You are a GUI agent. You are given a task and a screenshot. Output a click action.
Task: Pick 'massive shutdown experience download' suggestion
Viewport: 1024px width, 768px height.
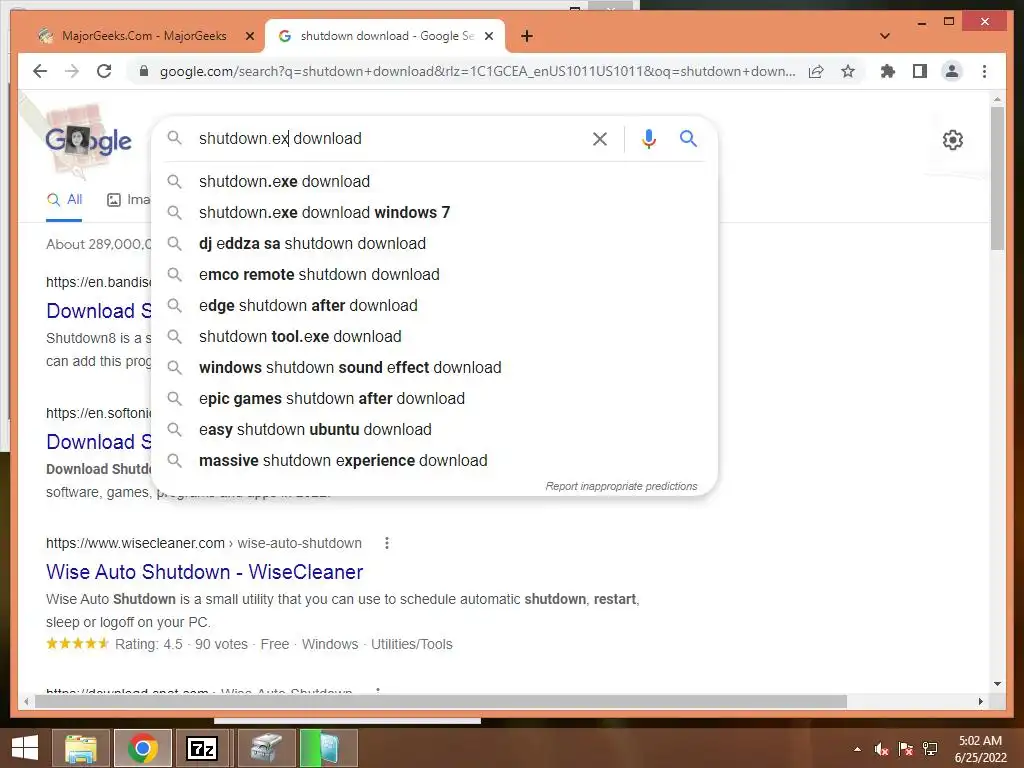434,460
